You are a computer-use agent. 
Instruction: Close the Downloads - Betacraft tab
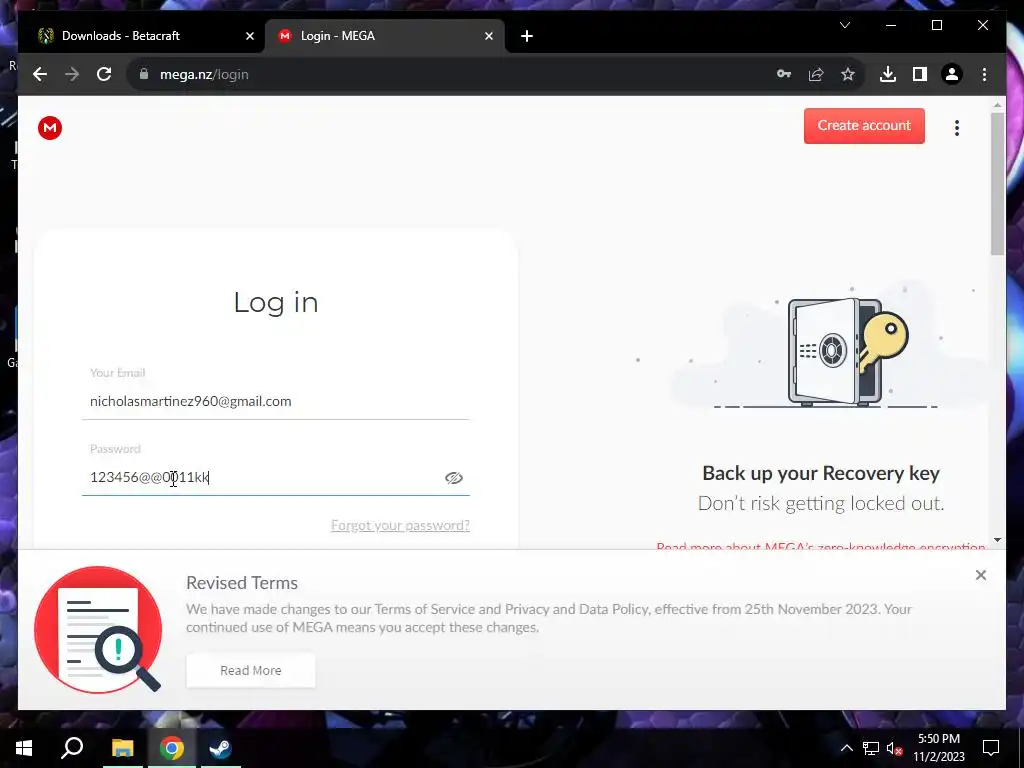click(x=249, y=36)
